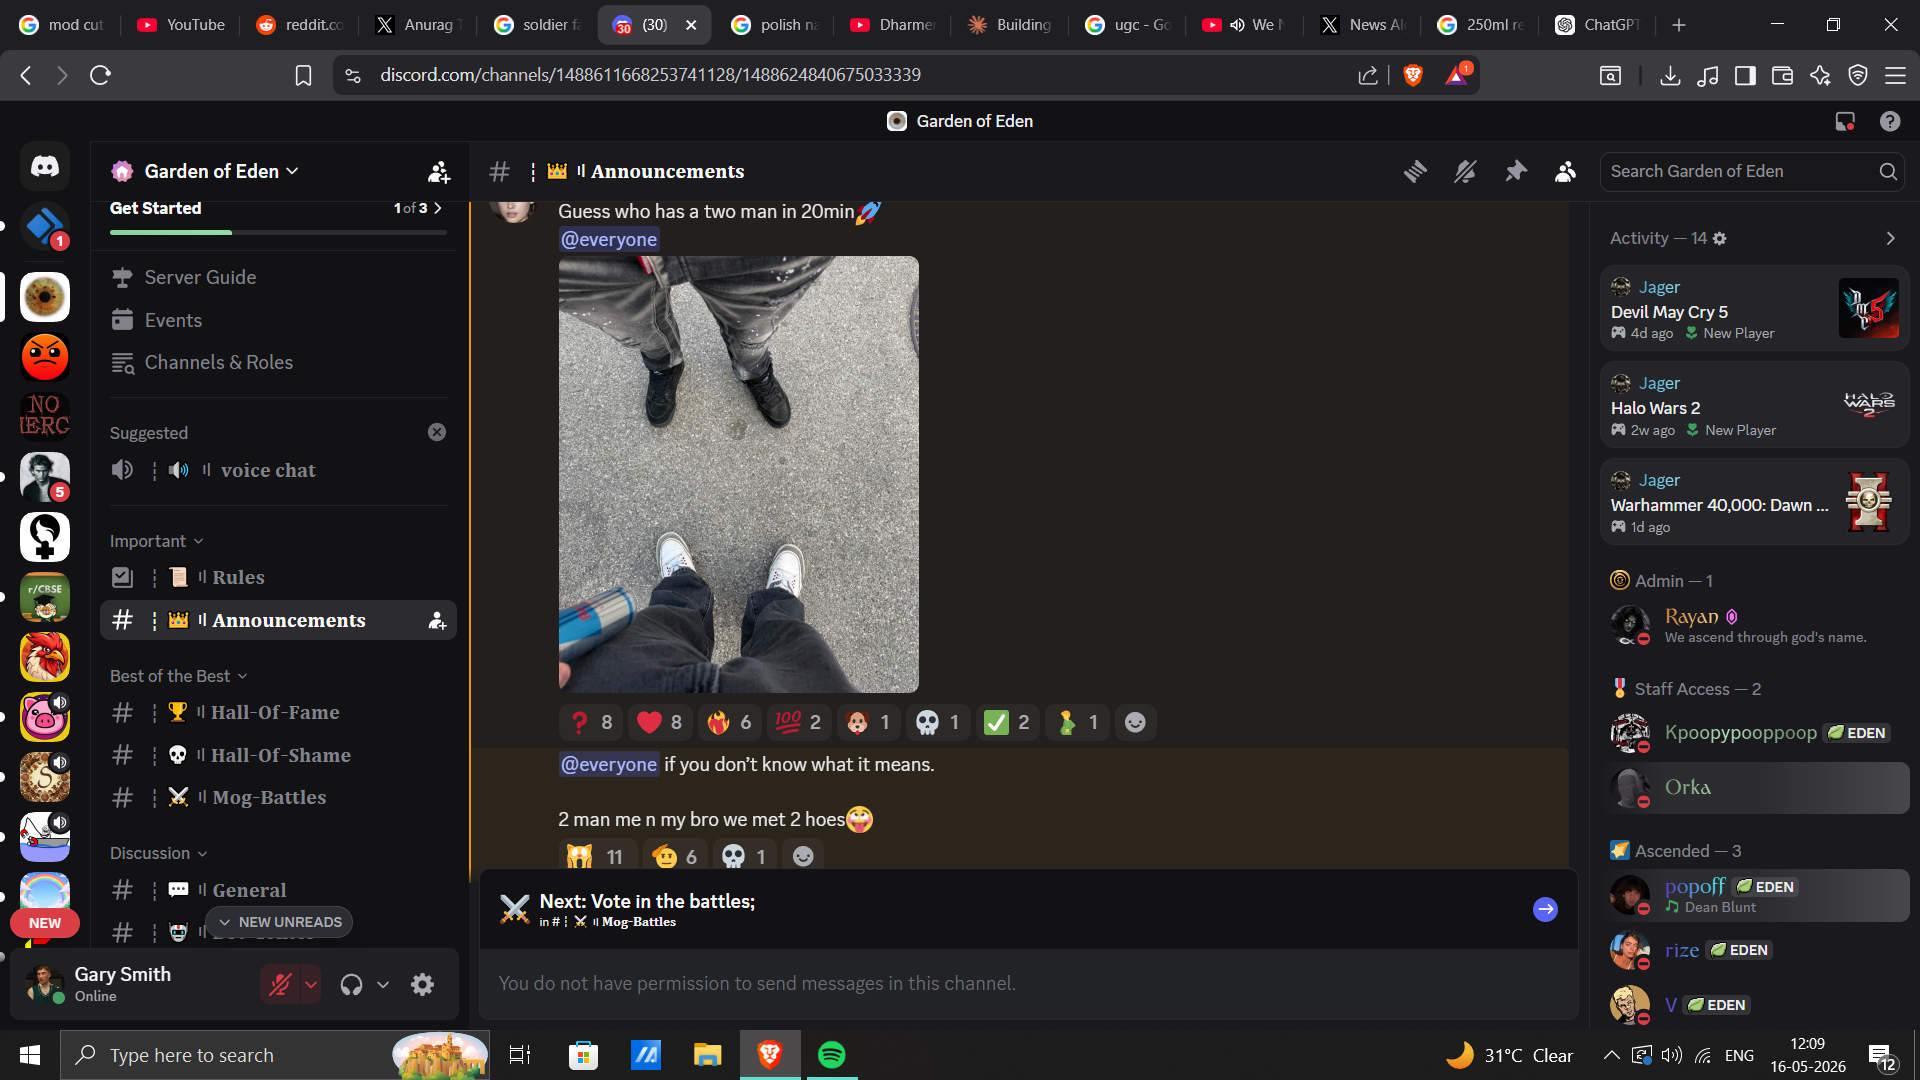Open Hall-Of-Shame channel
The width and height of the screenshot is (1920, 1080).
tap(278, 755)
